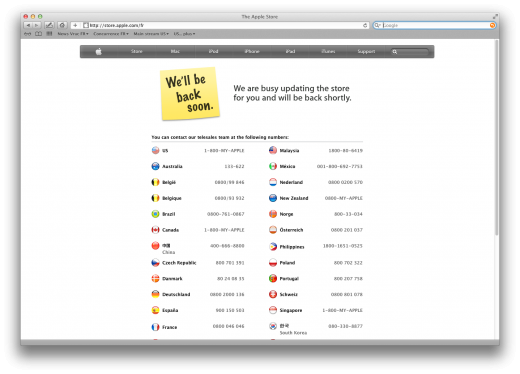
Task: Open the Reading List glasses icon
Action: pos(28,34)
